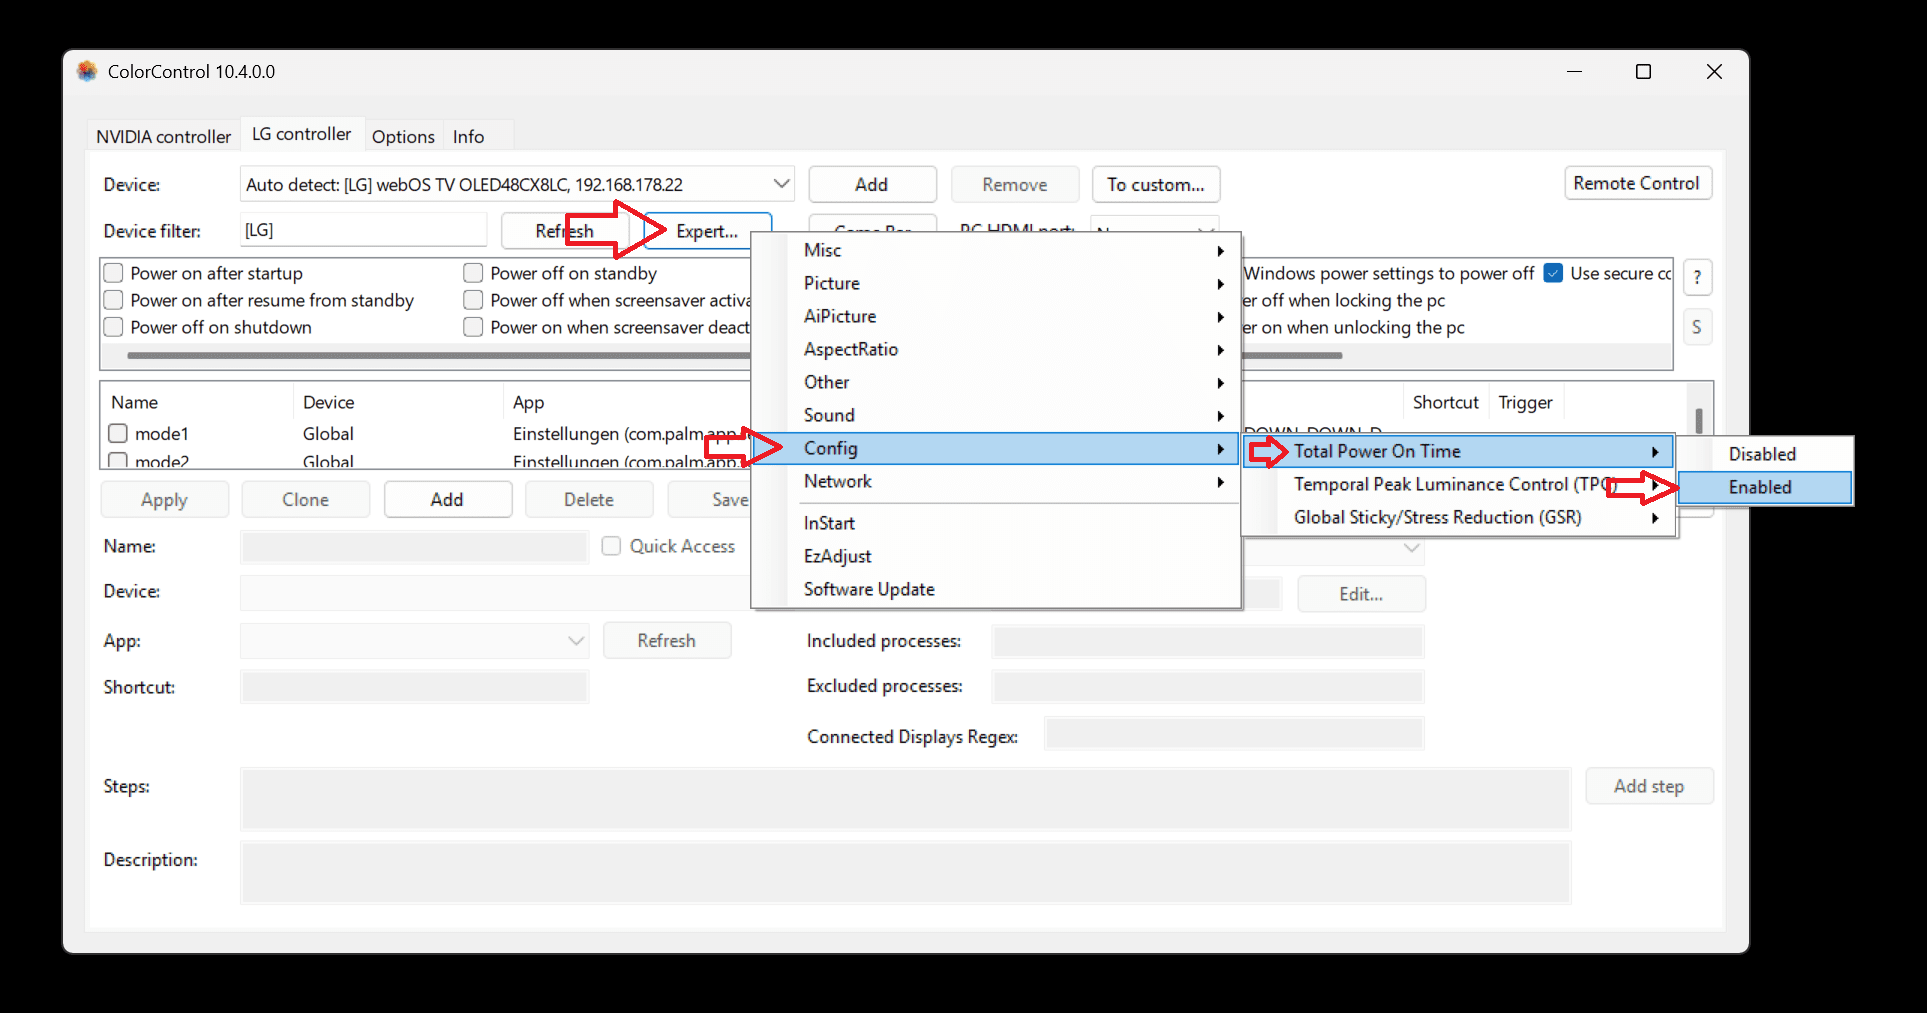Enable Power on after startup

pyautogui.click(x=114, y=273)
